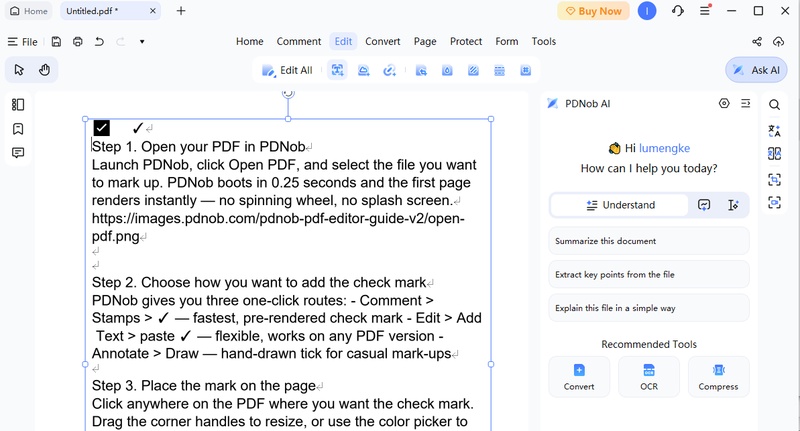Click the Redo arrow
This screenshot has width=800, height=431.
[120, 41]
